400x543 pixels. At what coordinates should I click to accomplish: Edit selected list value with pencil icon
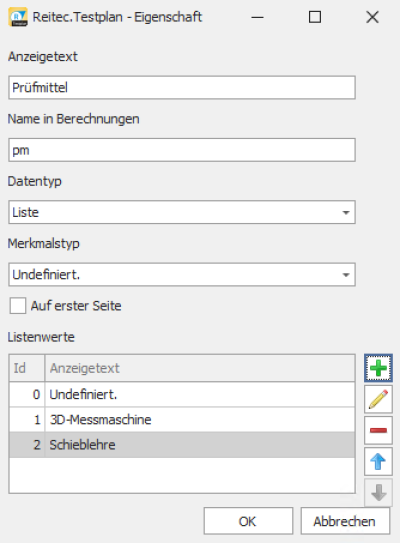(x=378, y=399)
